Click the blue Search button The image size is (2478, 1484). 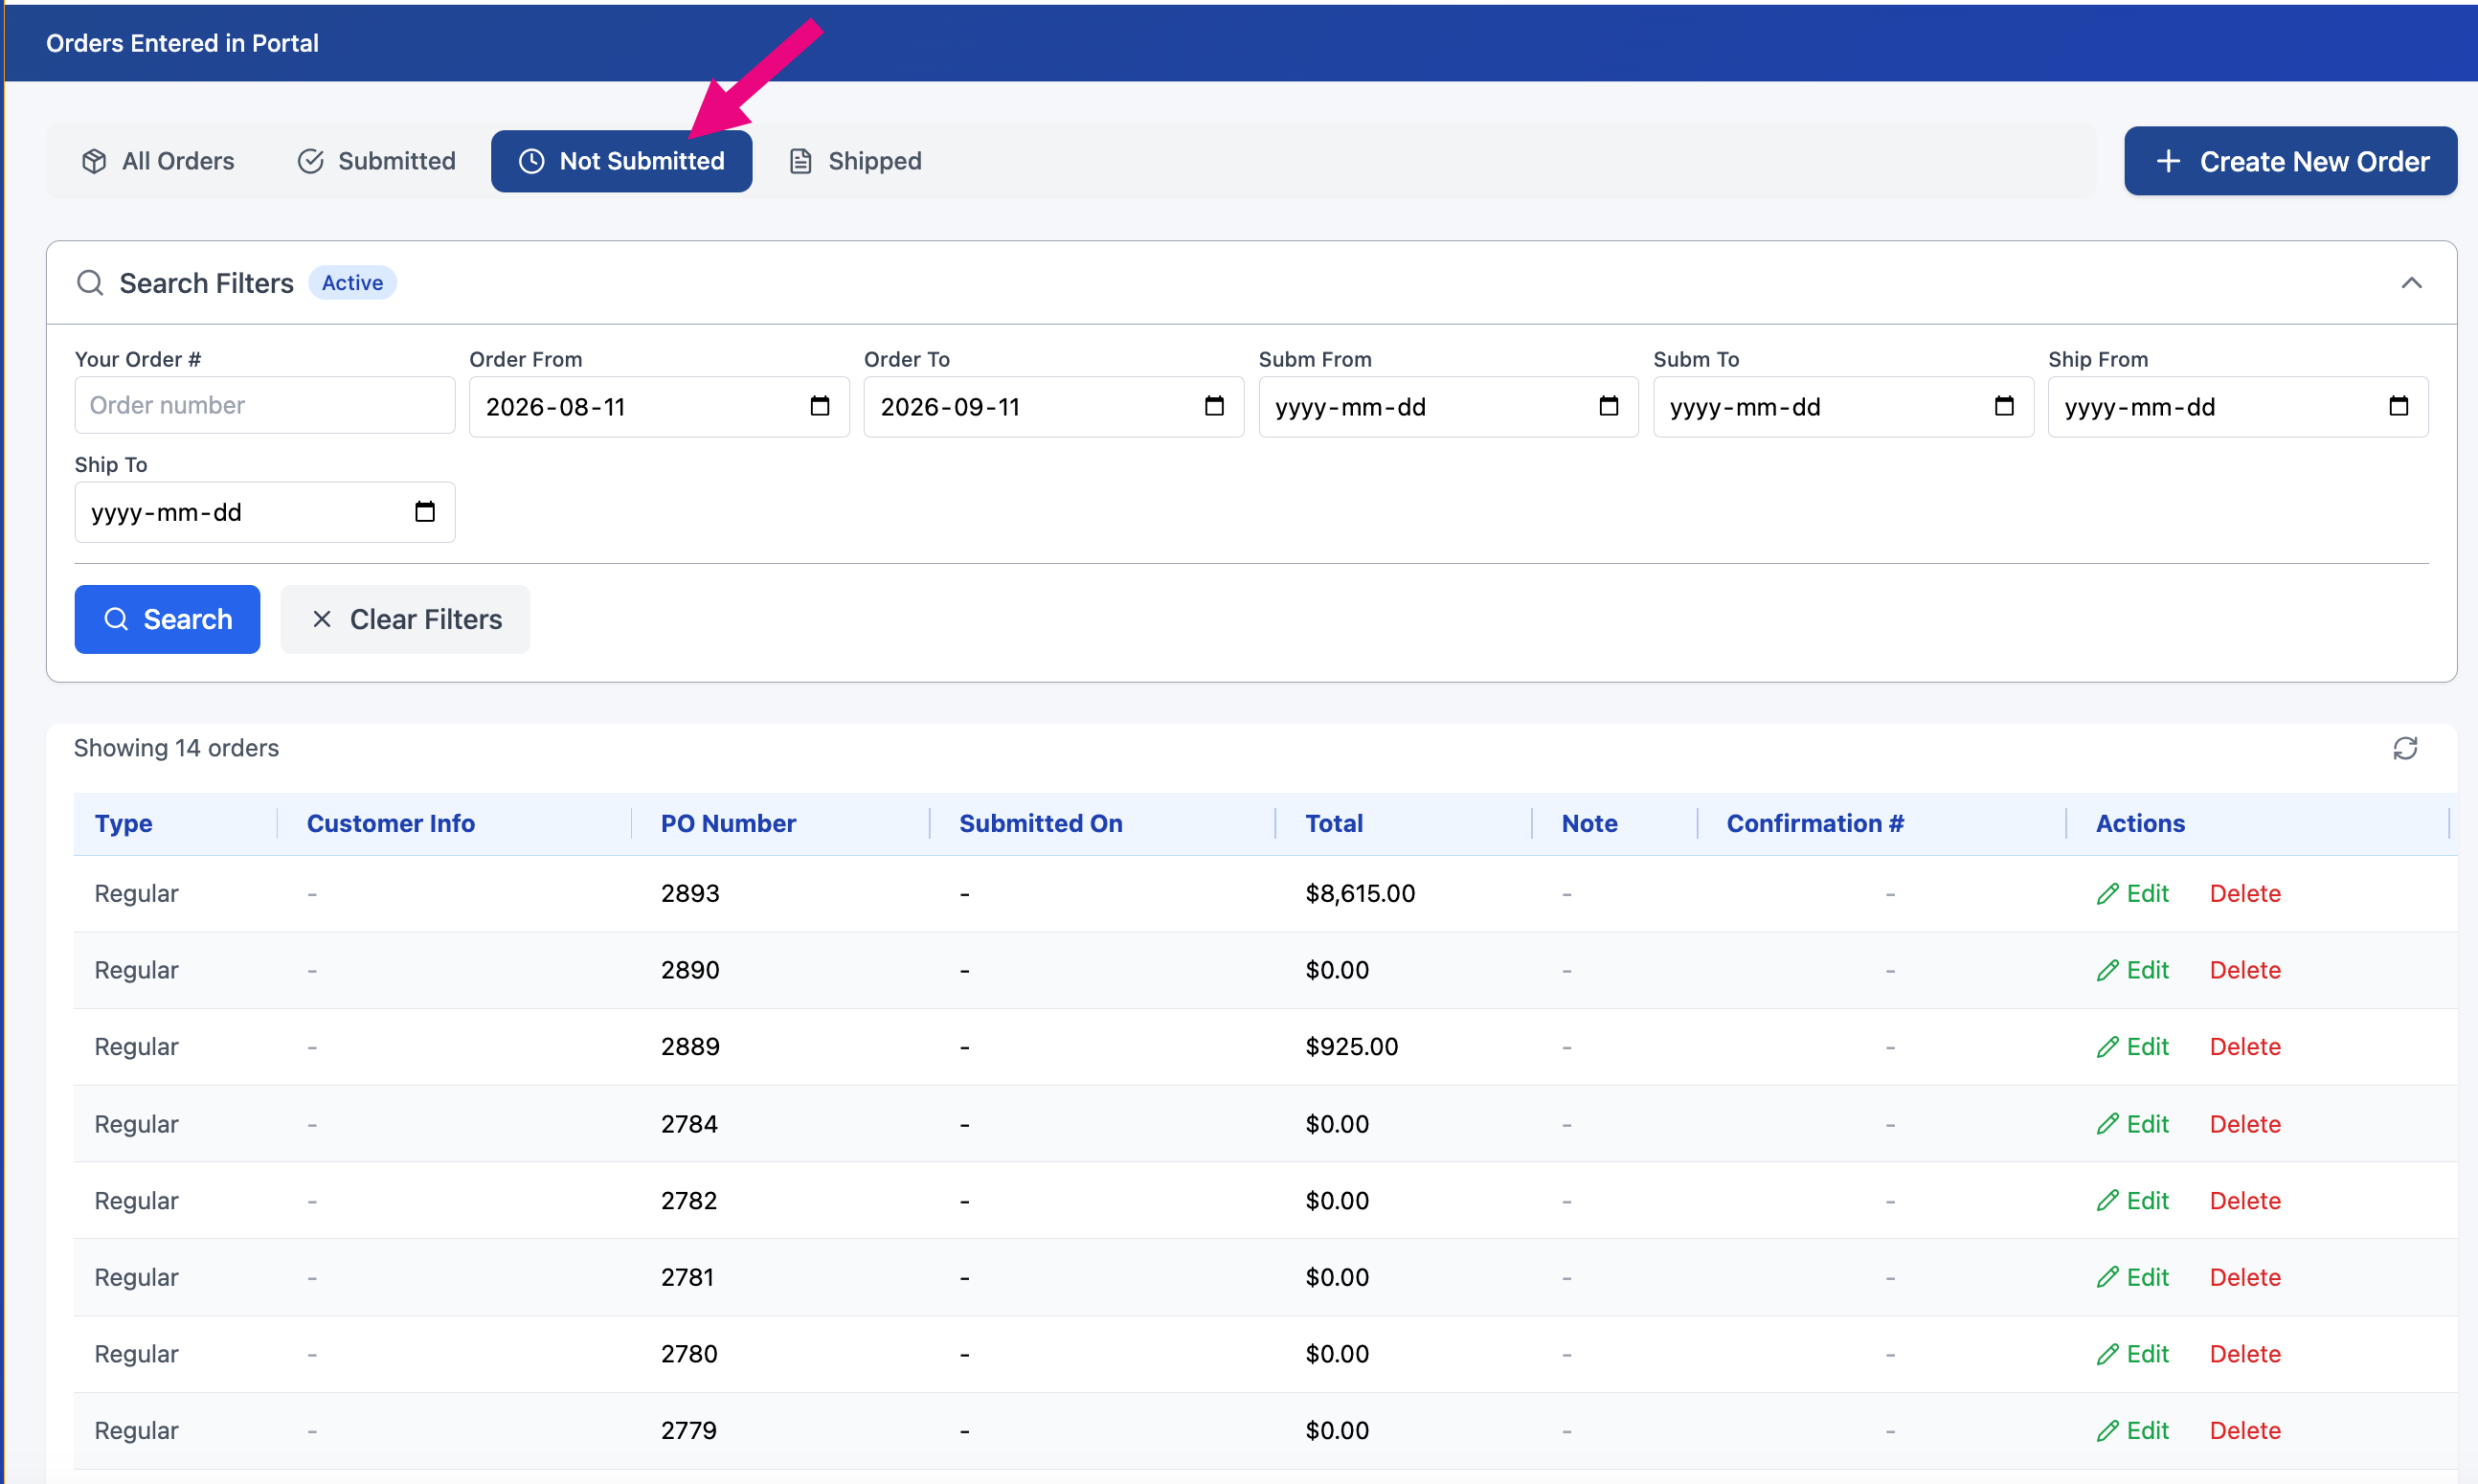167,619
